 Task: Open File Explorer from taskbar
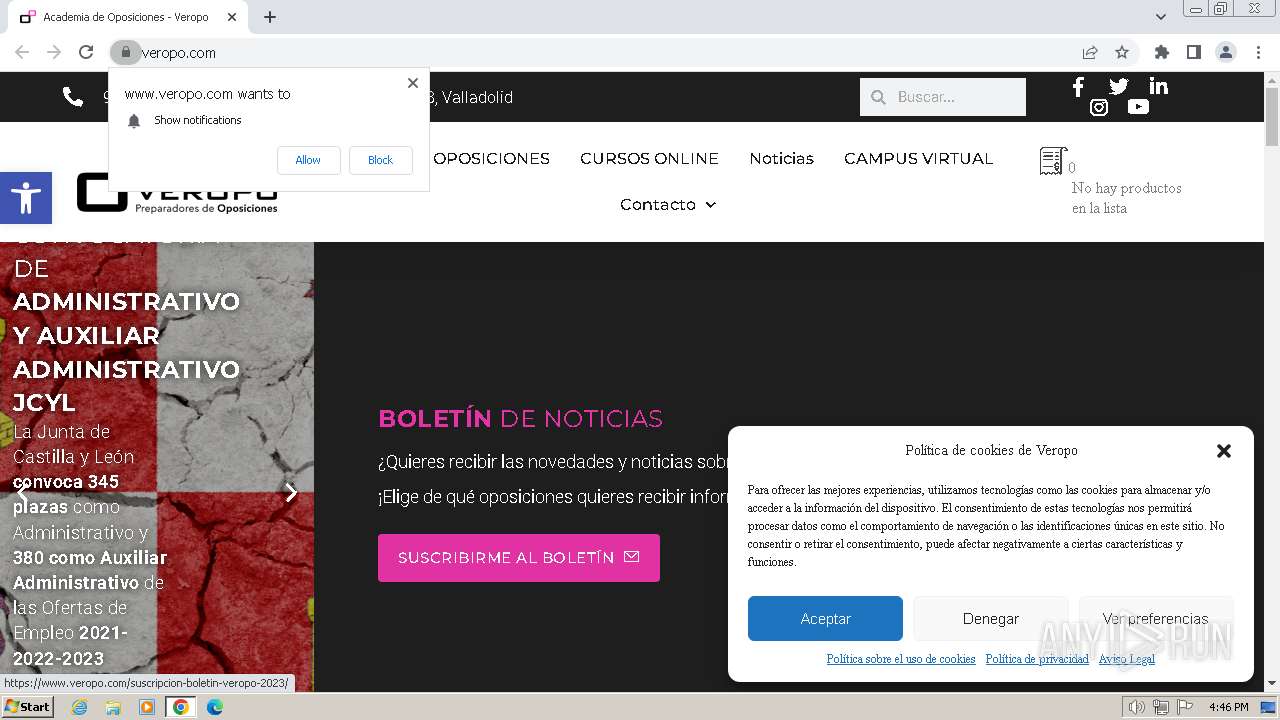[x=113, y=707]
